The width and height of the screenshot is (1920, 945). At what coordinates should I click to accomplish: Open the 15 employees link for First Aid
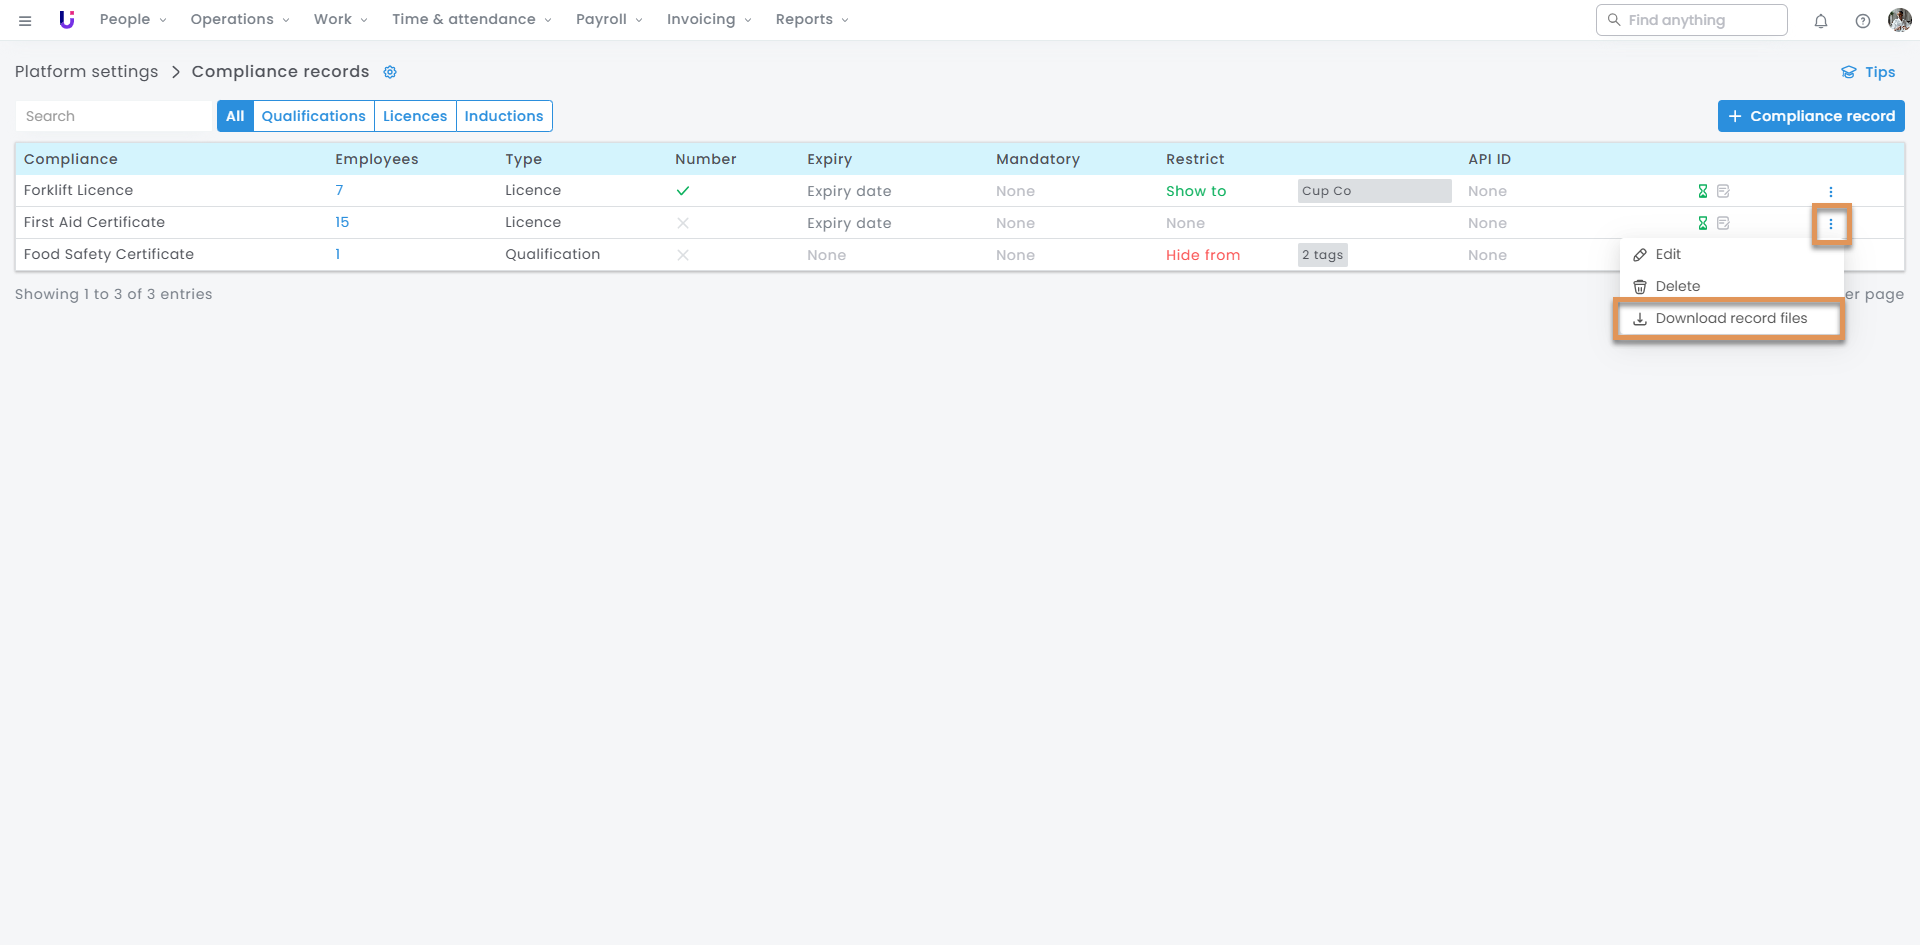(x=342, y=222)
